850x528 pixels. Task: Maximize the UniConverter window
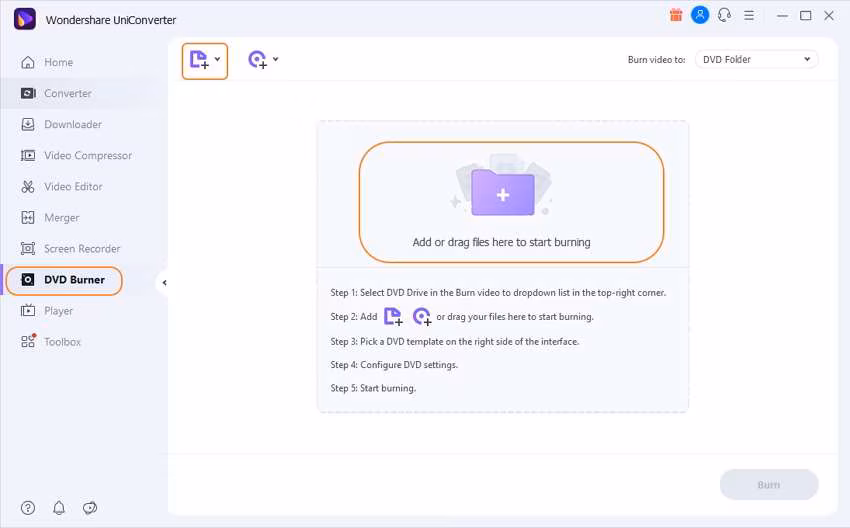806,16
